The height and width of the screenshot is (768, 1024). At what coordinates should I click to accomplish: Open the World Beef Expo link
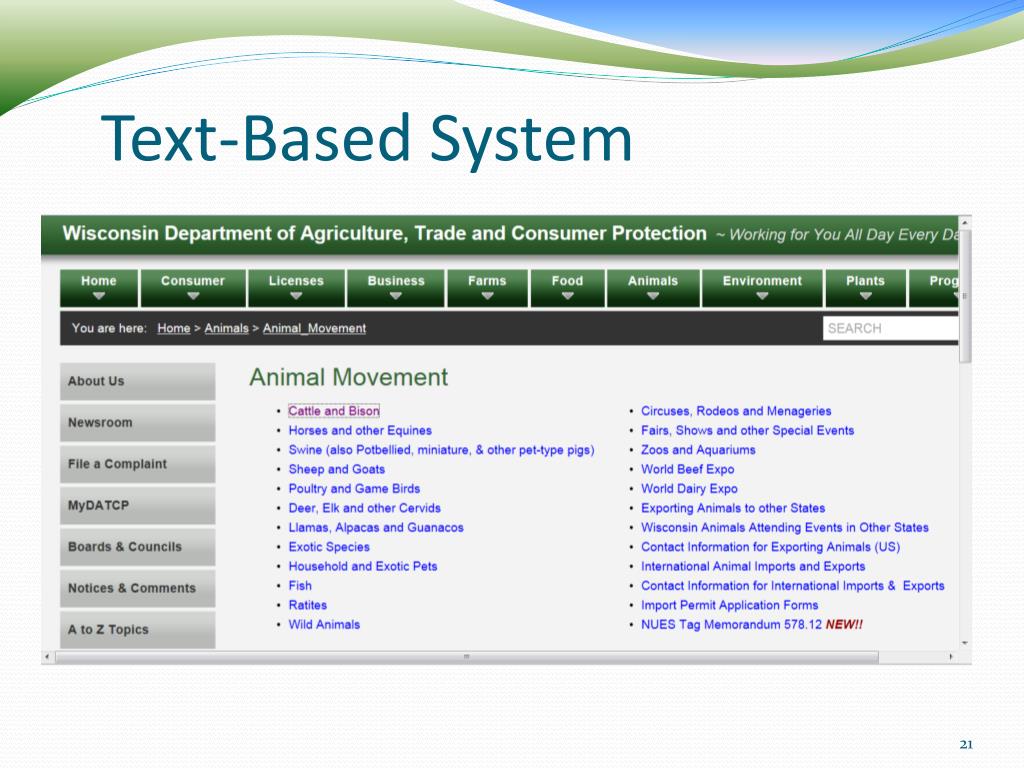coord(687,469)
